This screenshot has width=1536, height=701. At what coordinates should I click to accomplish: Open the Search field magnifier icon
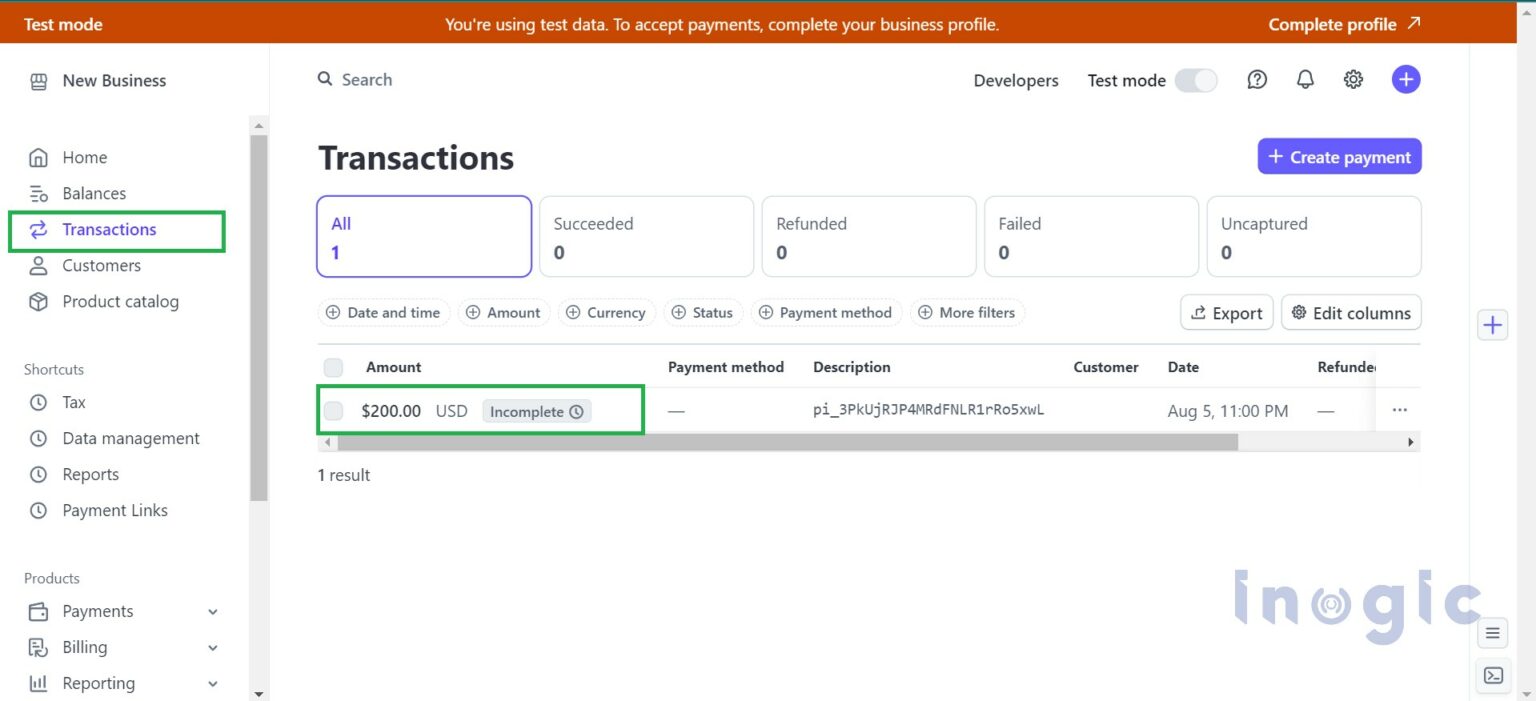pos(324,78)
